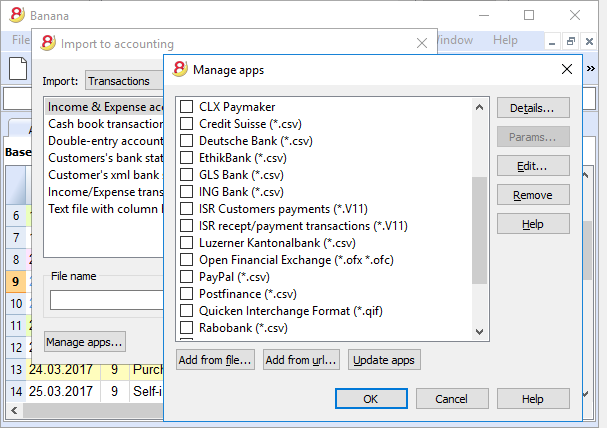This screenshot has height=428, width=607.
Task: Click the toolbar overflow chevron icon
Action: 590,69
